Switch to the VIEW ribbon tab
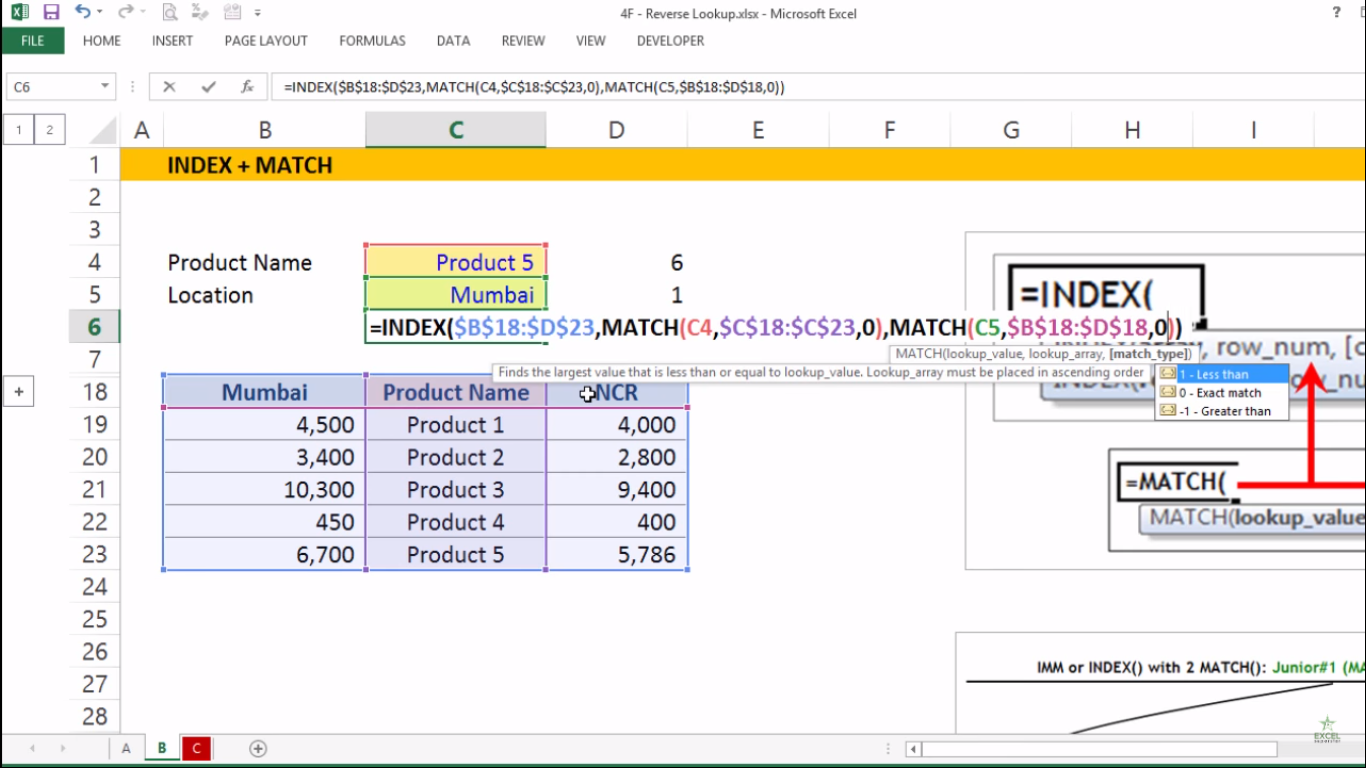1366x768 pixels. [x=591, y=41]
